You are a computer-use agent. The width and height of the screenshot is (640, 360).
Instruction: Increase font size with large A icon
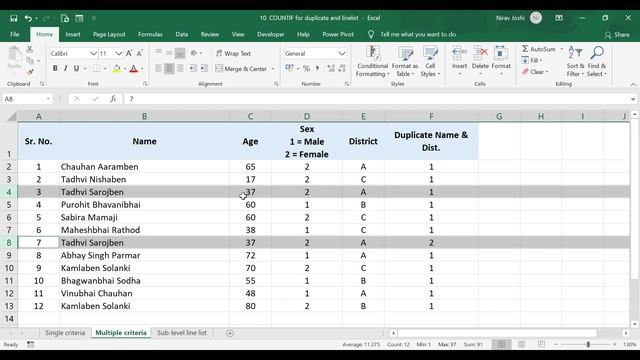click(x=129, y=53)
